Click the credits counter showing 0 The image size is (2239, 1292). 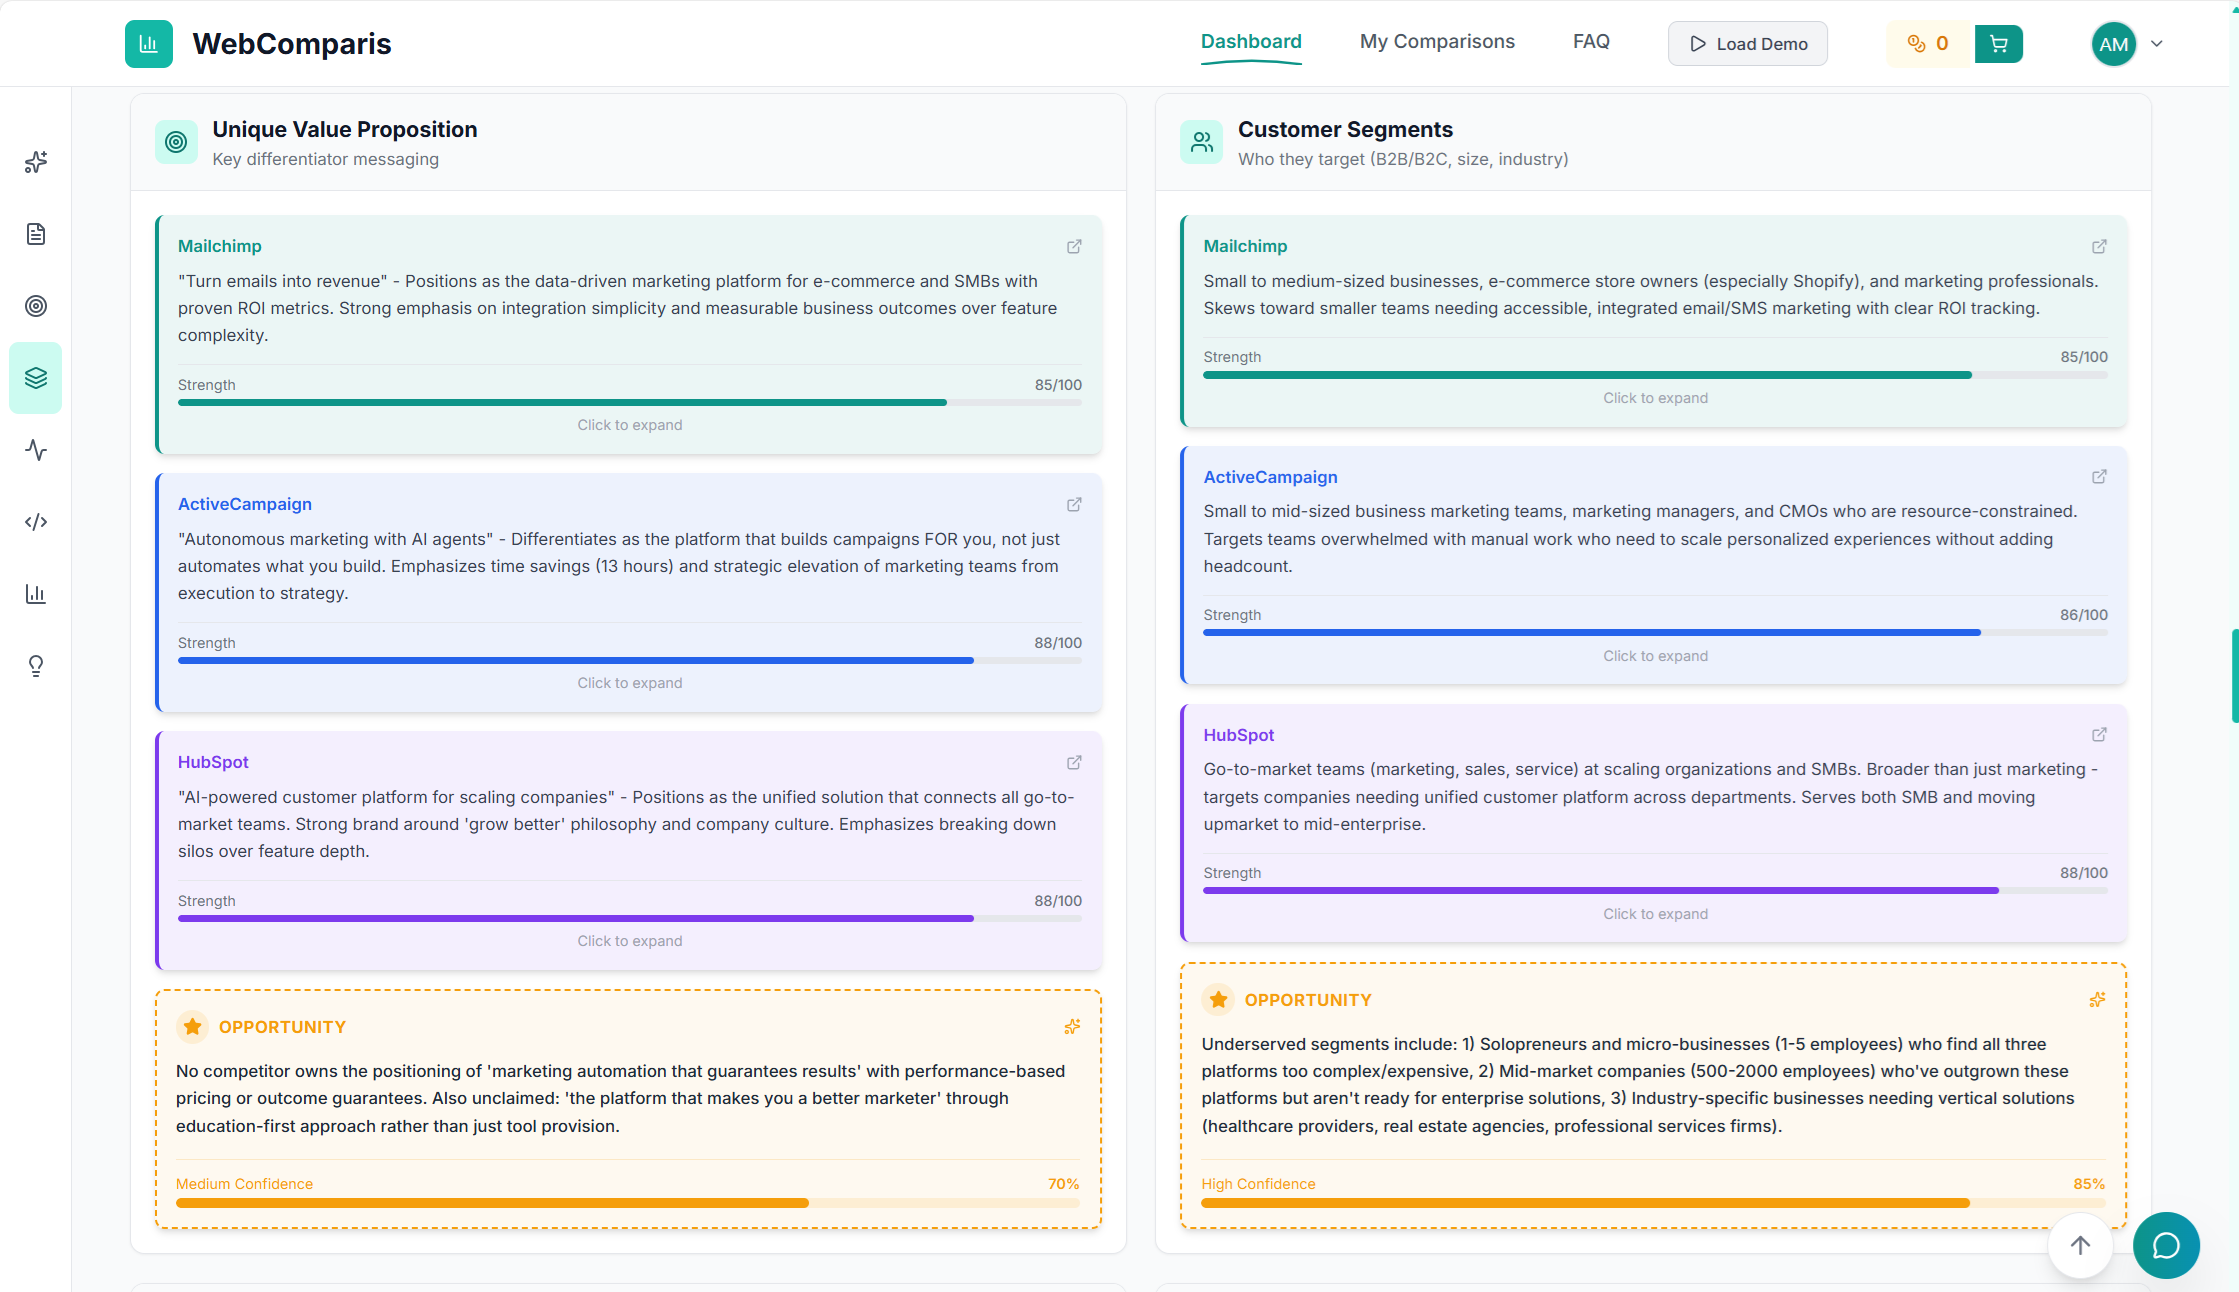pyautogui.click(x=1928, y=44)
